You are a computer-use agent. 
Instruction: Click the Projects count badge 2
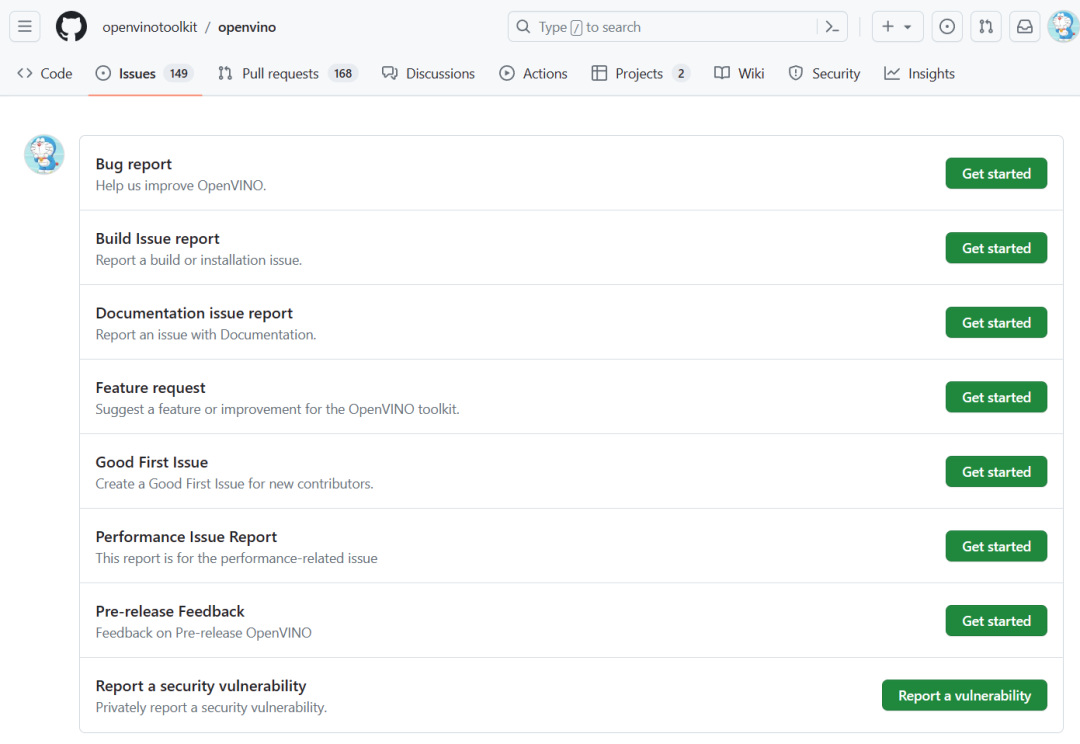pos(681,74)
